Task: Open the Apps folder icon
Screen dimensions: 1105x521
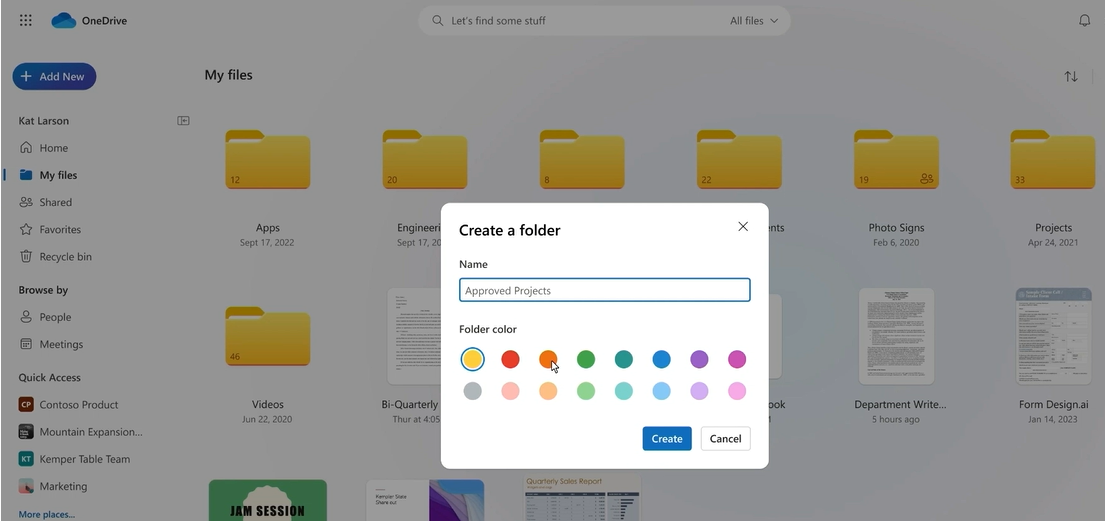Action: [267, 161]
